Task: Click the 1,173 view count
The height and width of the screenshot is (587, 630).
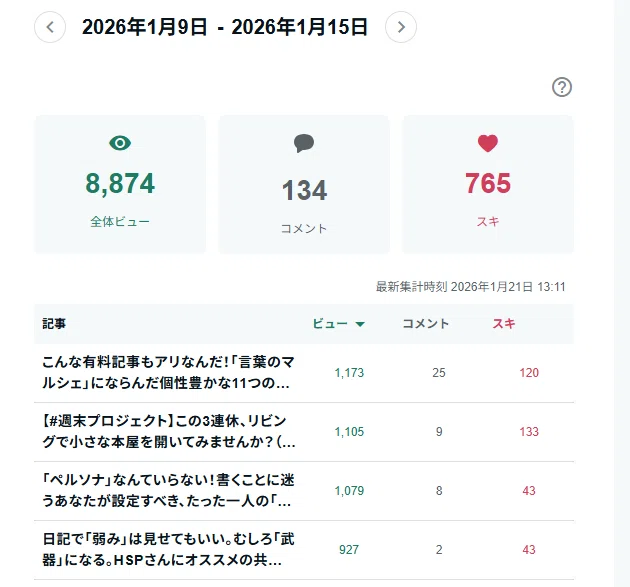Action: [x=349, y=373]
